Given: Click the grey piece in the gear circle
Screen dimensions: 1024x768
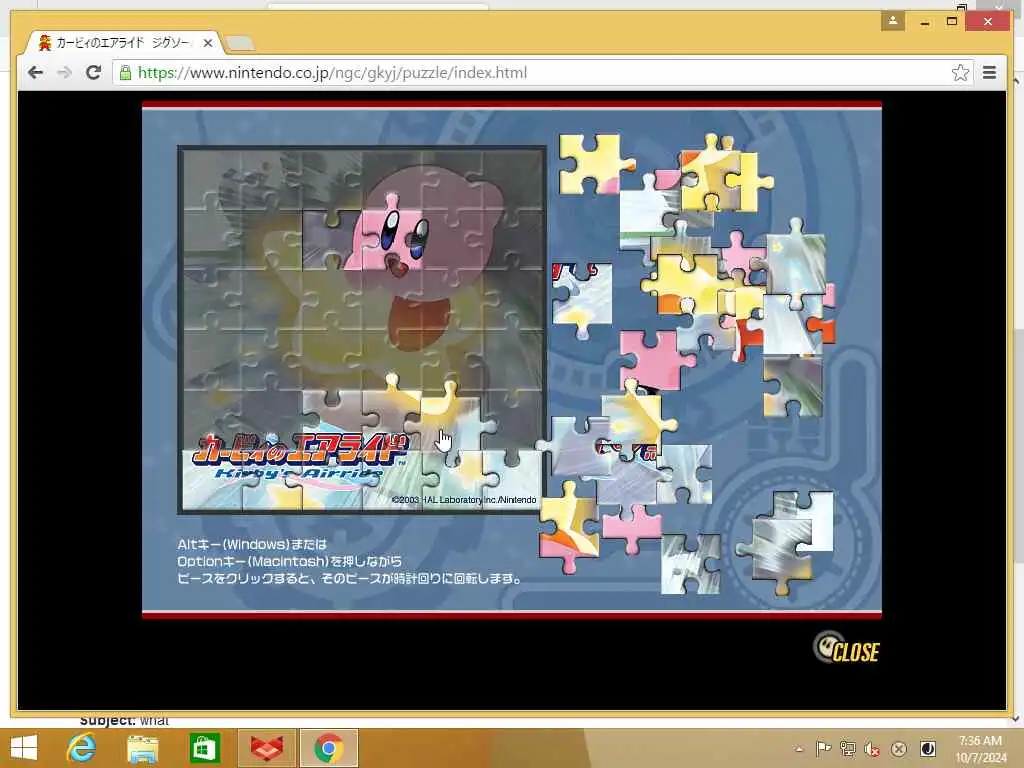Looking at the screenshot, I should (780, 551).
